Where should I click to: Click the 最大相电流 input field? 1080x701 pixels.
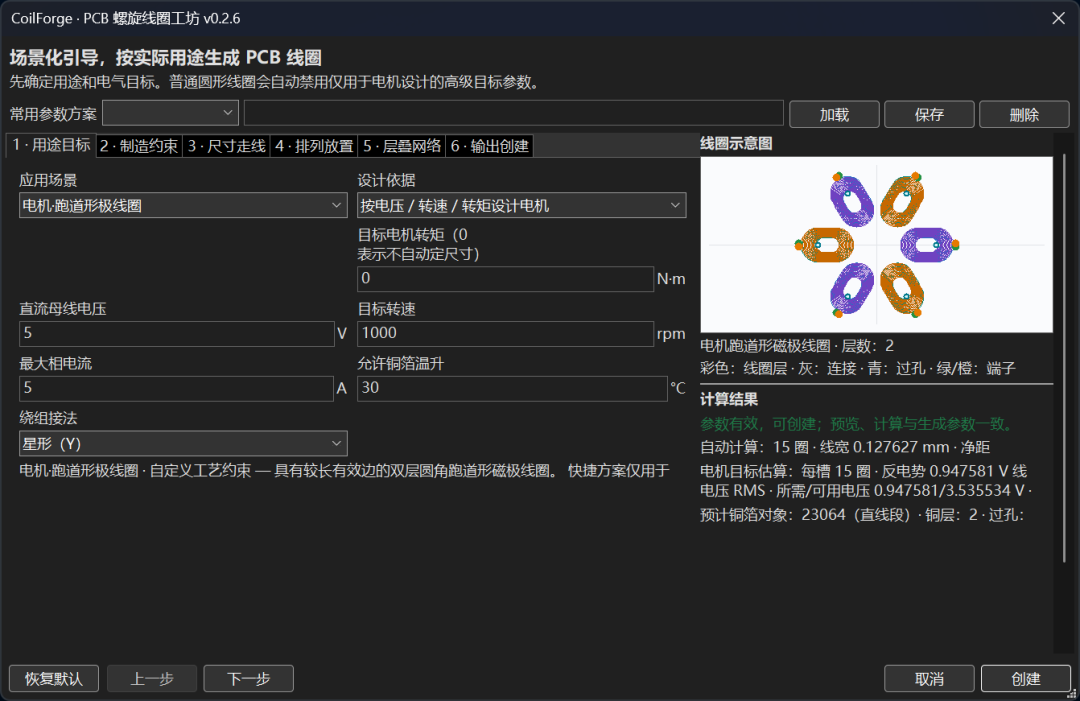176,388
